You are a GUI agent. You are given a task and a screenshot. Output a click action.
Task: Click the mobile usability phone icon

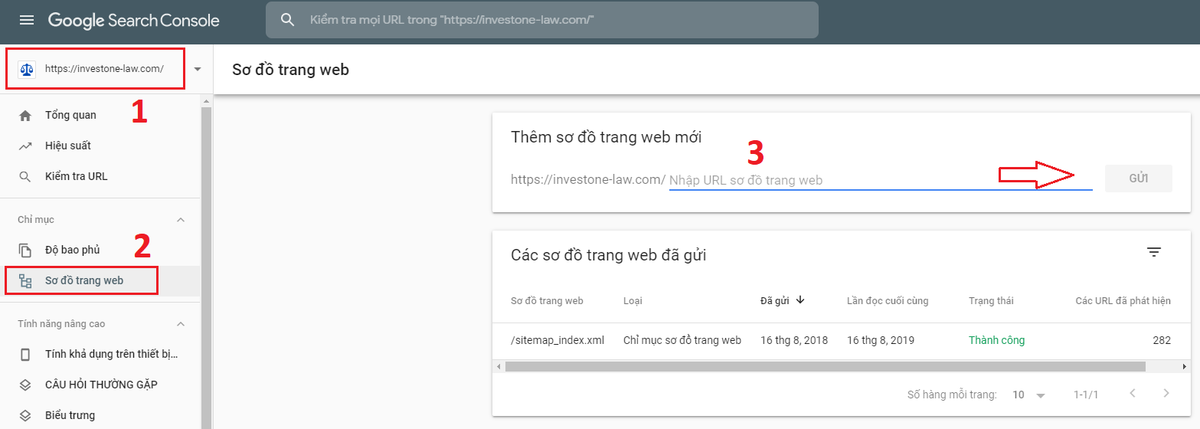pyautogui.click(x=26, y=355)
